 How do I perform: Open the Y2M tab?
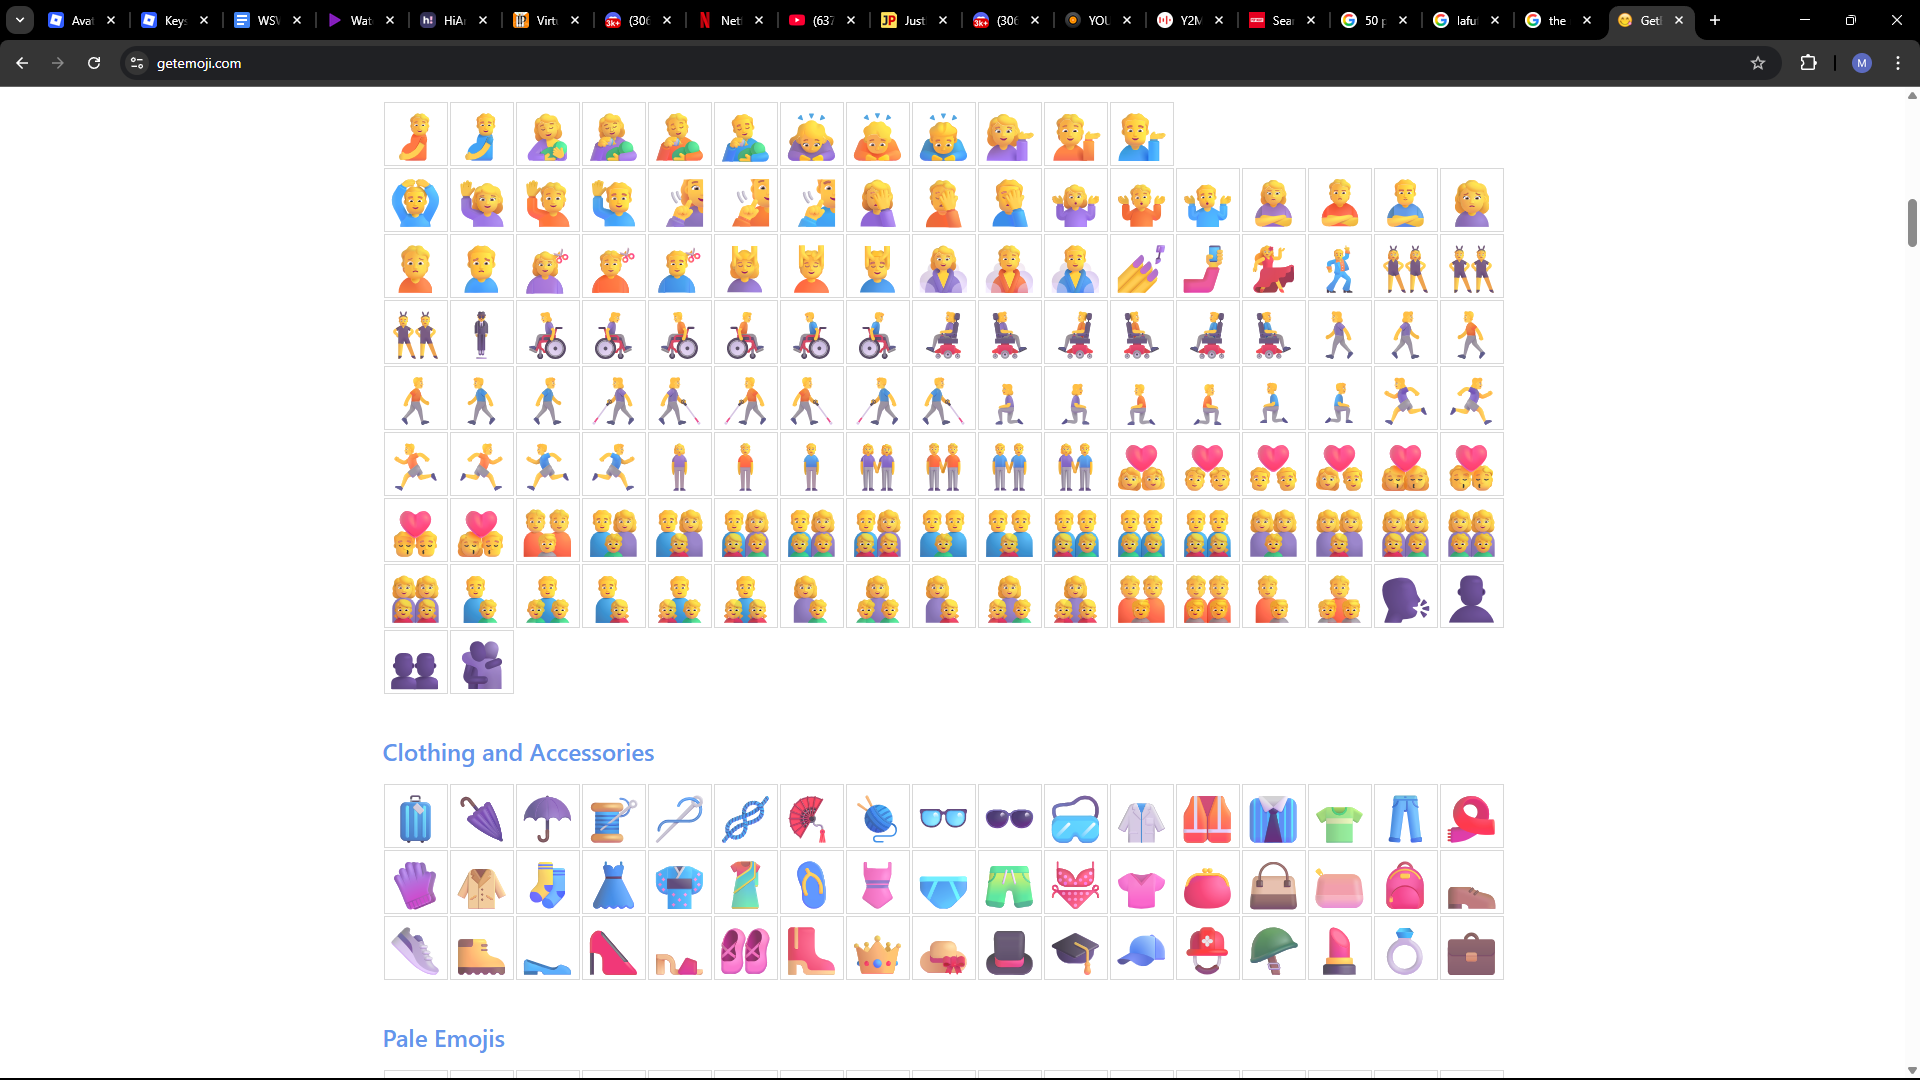click(x=1192, y=20)
